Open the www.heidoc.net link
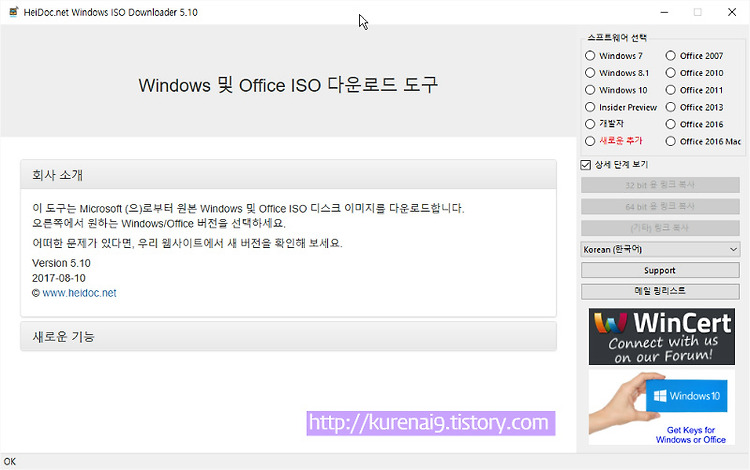Viewport: 750px width, 470px height. click(79, 293)
